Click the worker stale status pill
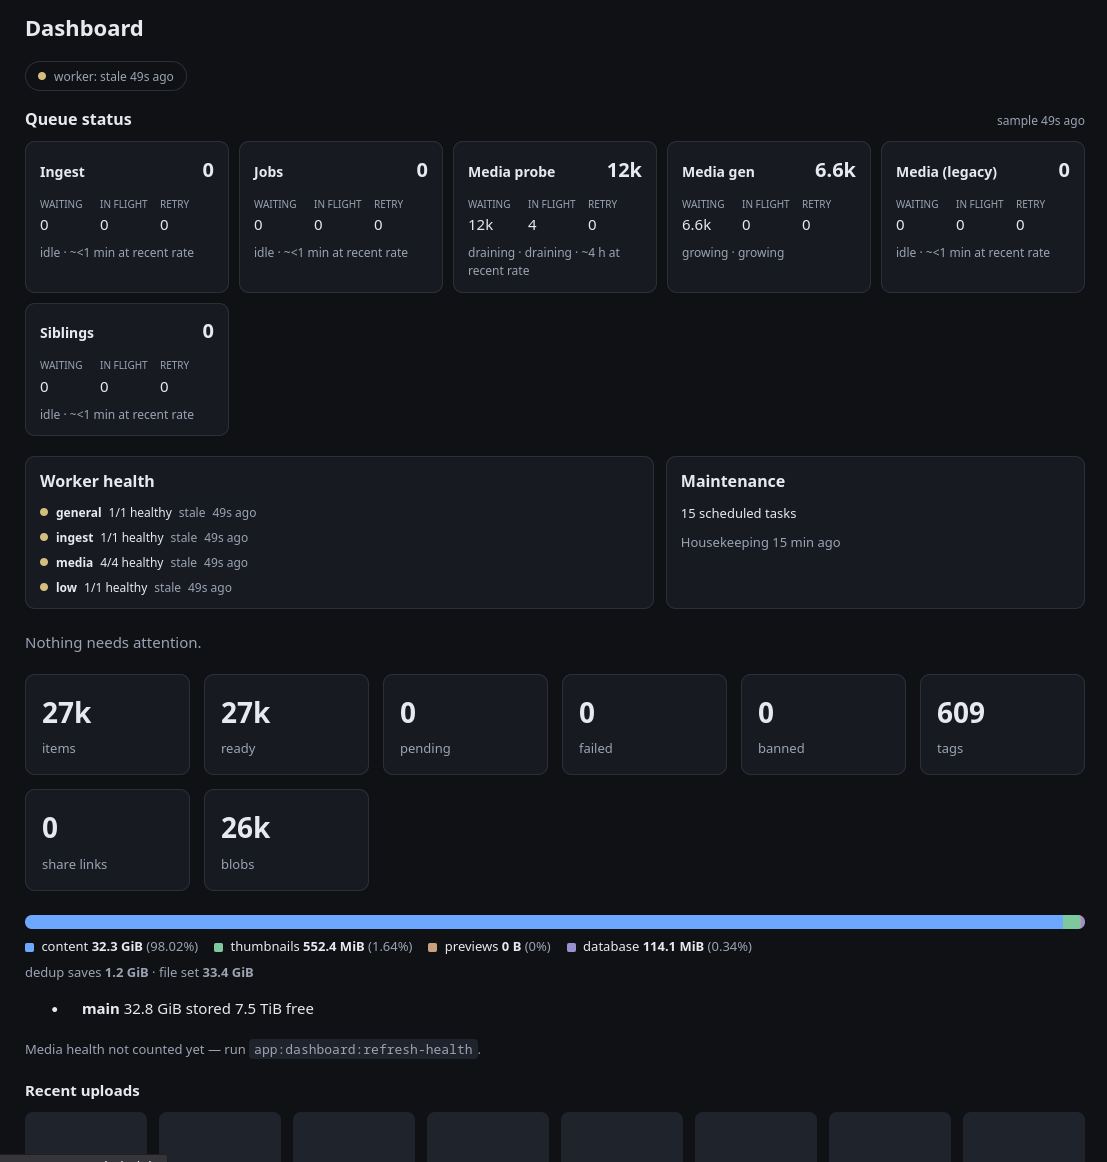 pyautogui.click(x=106, y=76)
